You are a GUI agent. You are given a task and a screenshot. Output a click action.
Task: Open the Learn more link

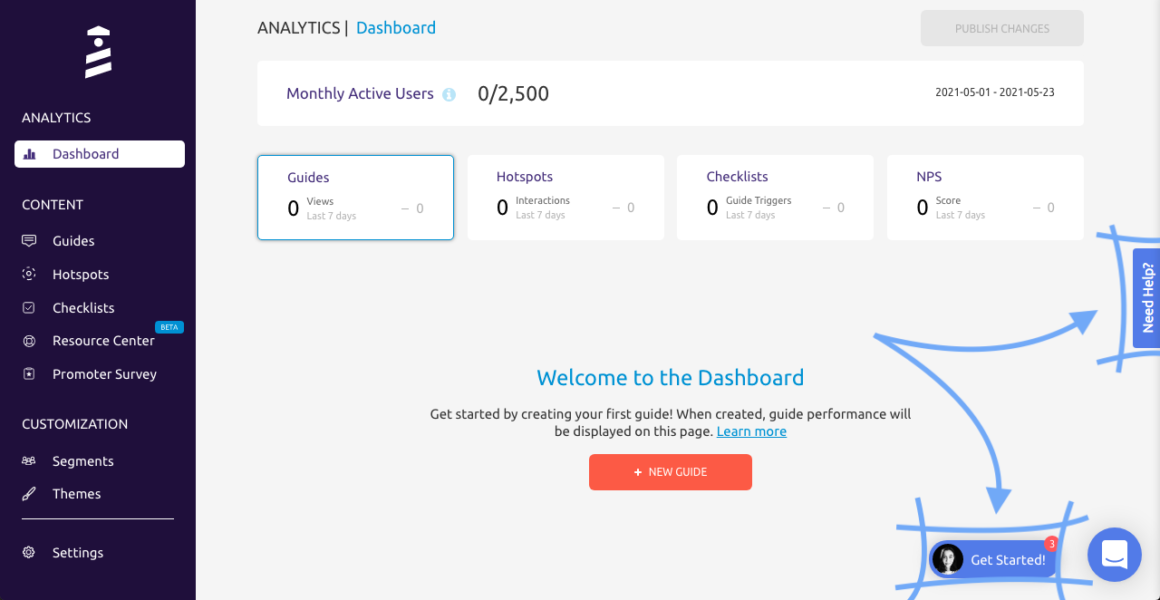point(751,431)
